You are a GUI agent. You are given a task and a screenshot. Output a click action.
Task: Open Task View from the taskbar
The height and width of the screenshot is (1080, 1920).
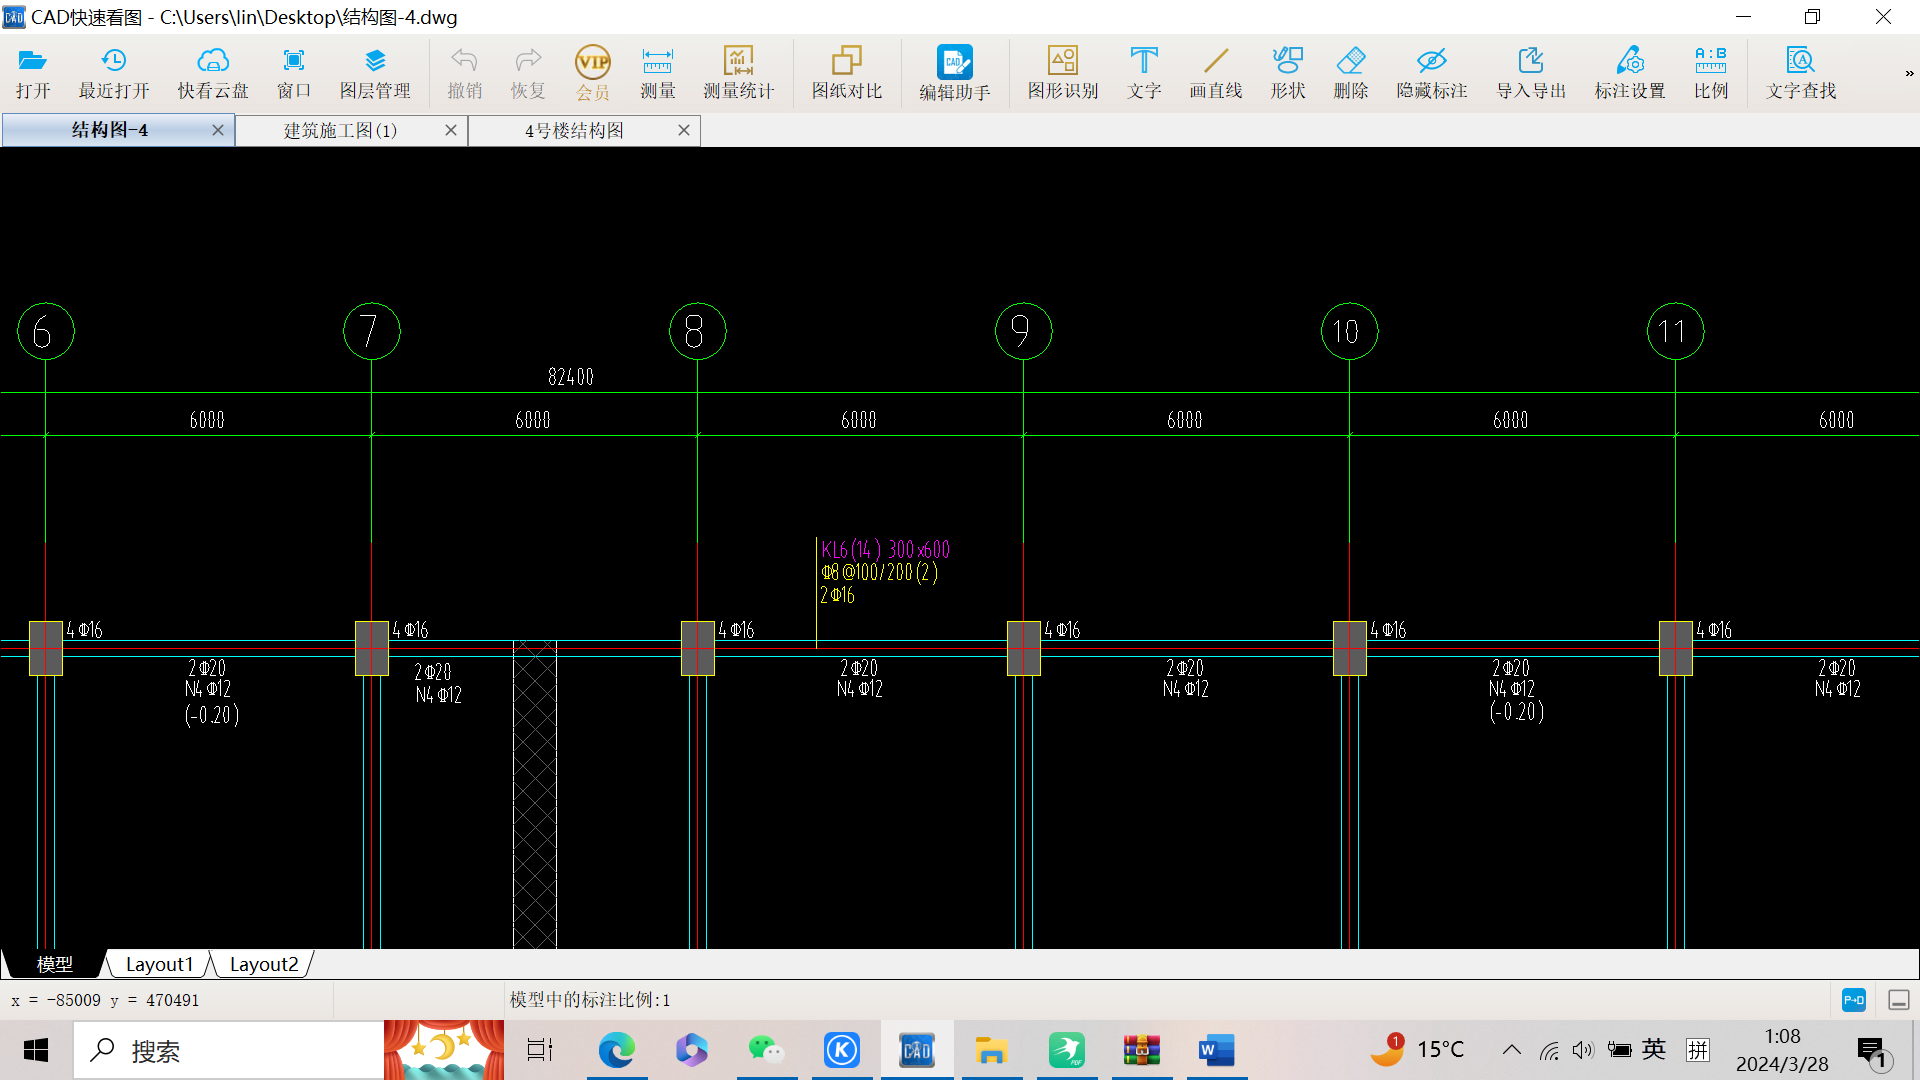[x=540, y=1050]
